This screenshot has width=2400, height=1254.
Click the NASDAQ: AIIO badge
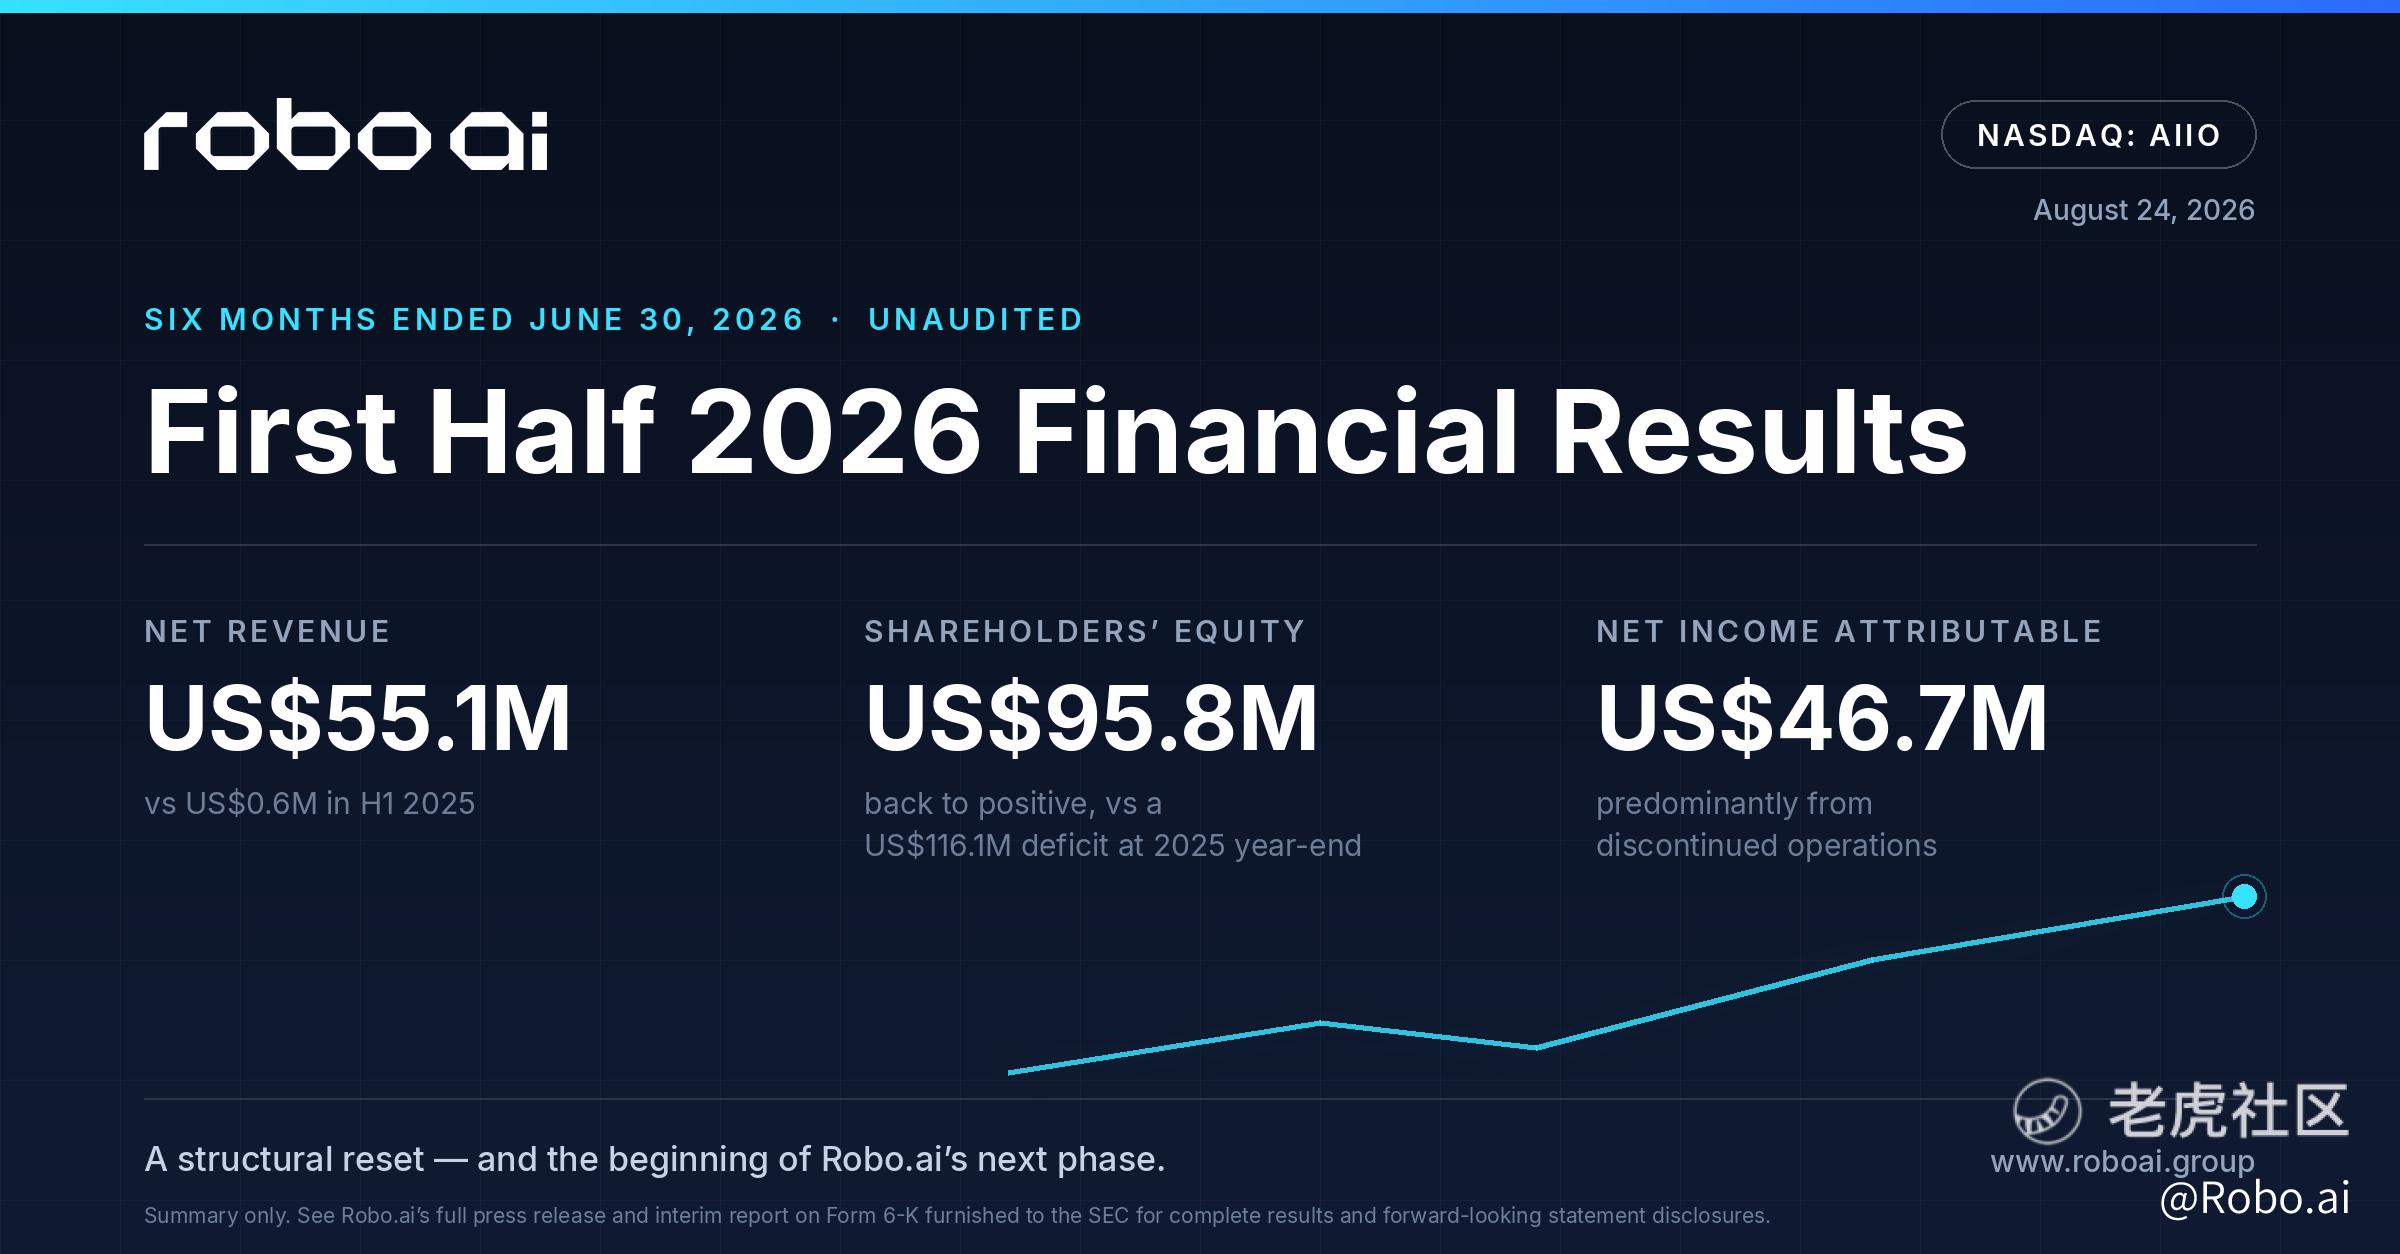click(2098, 135)
